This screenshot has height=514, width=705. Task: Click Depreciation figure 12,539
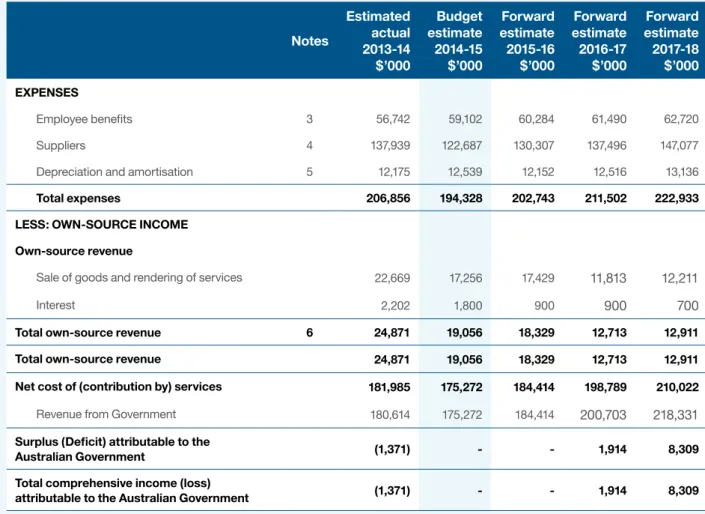coord(465,172)
